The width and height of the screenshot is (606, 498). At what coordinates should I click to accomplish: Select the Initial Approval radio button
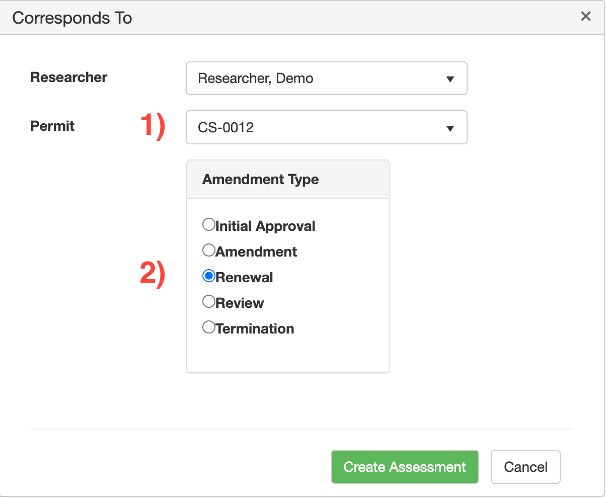[x=208, y=225]
